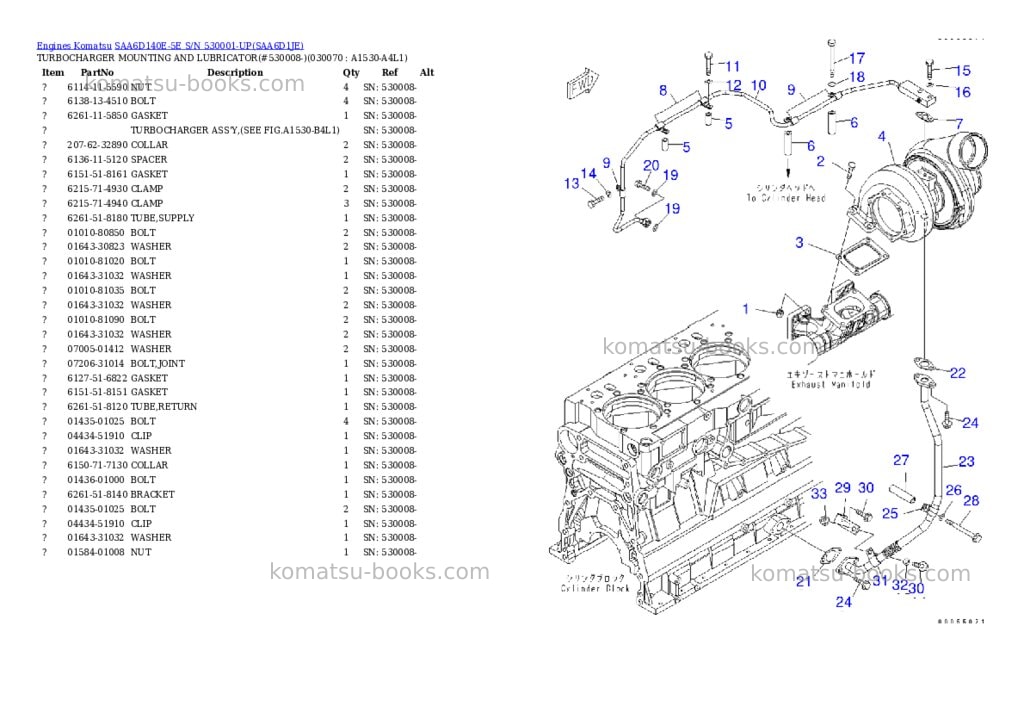Screen dimensions: 1024x725
Task: Select part number 6136-11-5120 SPACER
Action: click(x=117, y=159)
